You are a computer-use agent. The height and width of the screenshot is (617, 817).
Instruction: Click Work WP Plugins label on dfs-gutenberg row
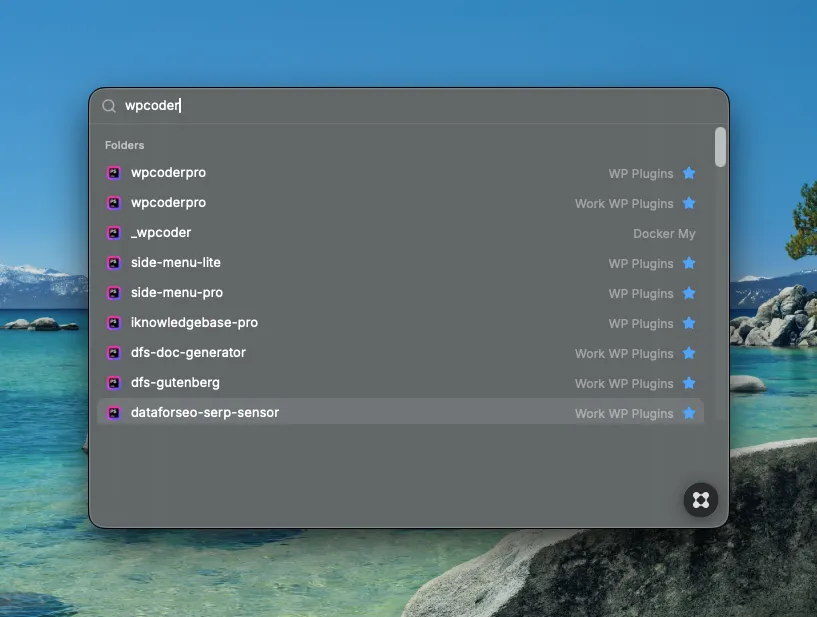(624, 384)
